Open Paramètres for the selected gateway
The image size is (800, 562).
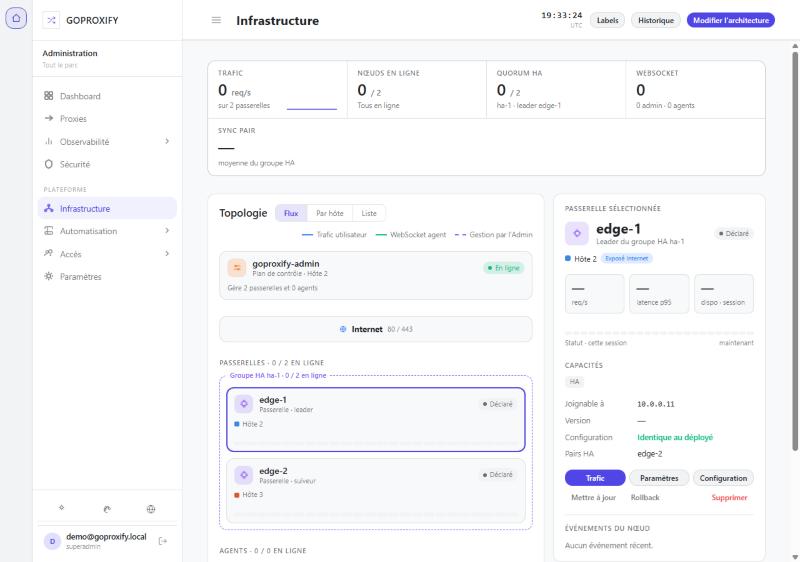click(x=659, y=478)
